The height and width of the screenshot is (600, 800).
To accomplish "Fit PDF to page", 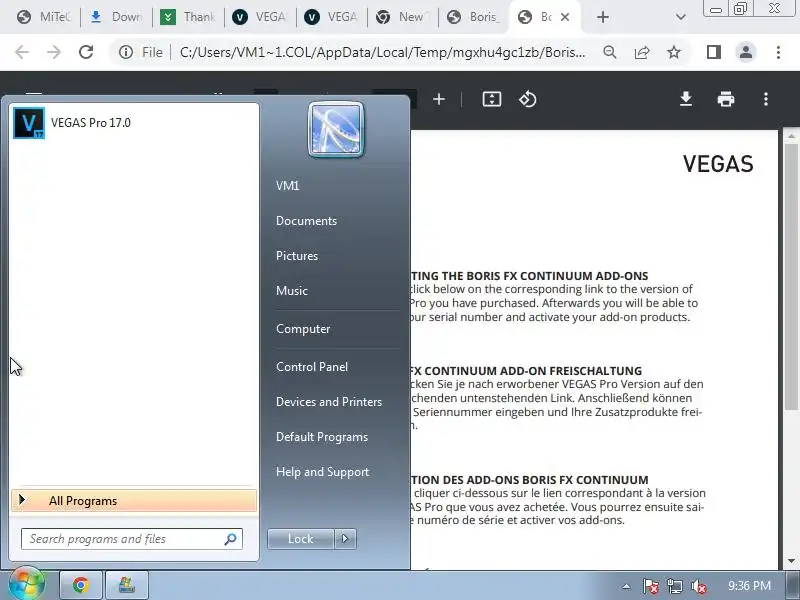I will 492,99.
